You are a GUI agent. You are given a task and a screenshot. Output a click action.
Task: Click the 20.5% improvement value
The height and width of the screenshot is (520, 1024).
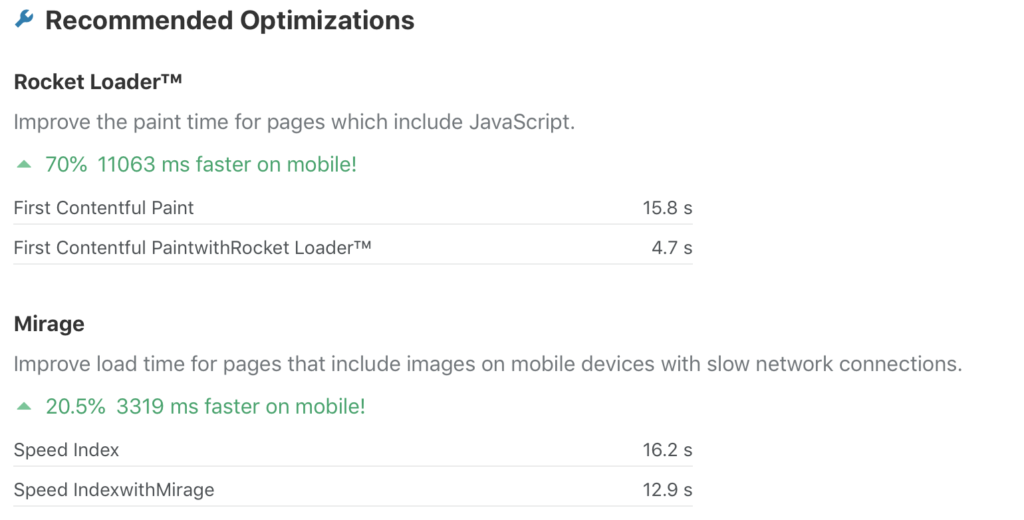pyautogui.click(x=75, y=406)
